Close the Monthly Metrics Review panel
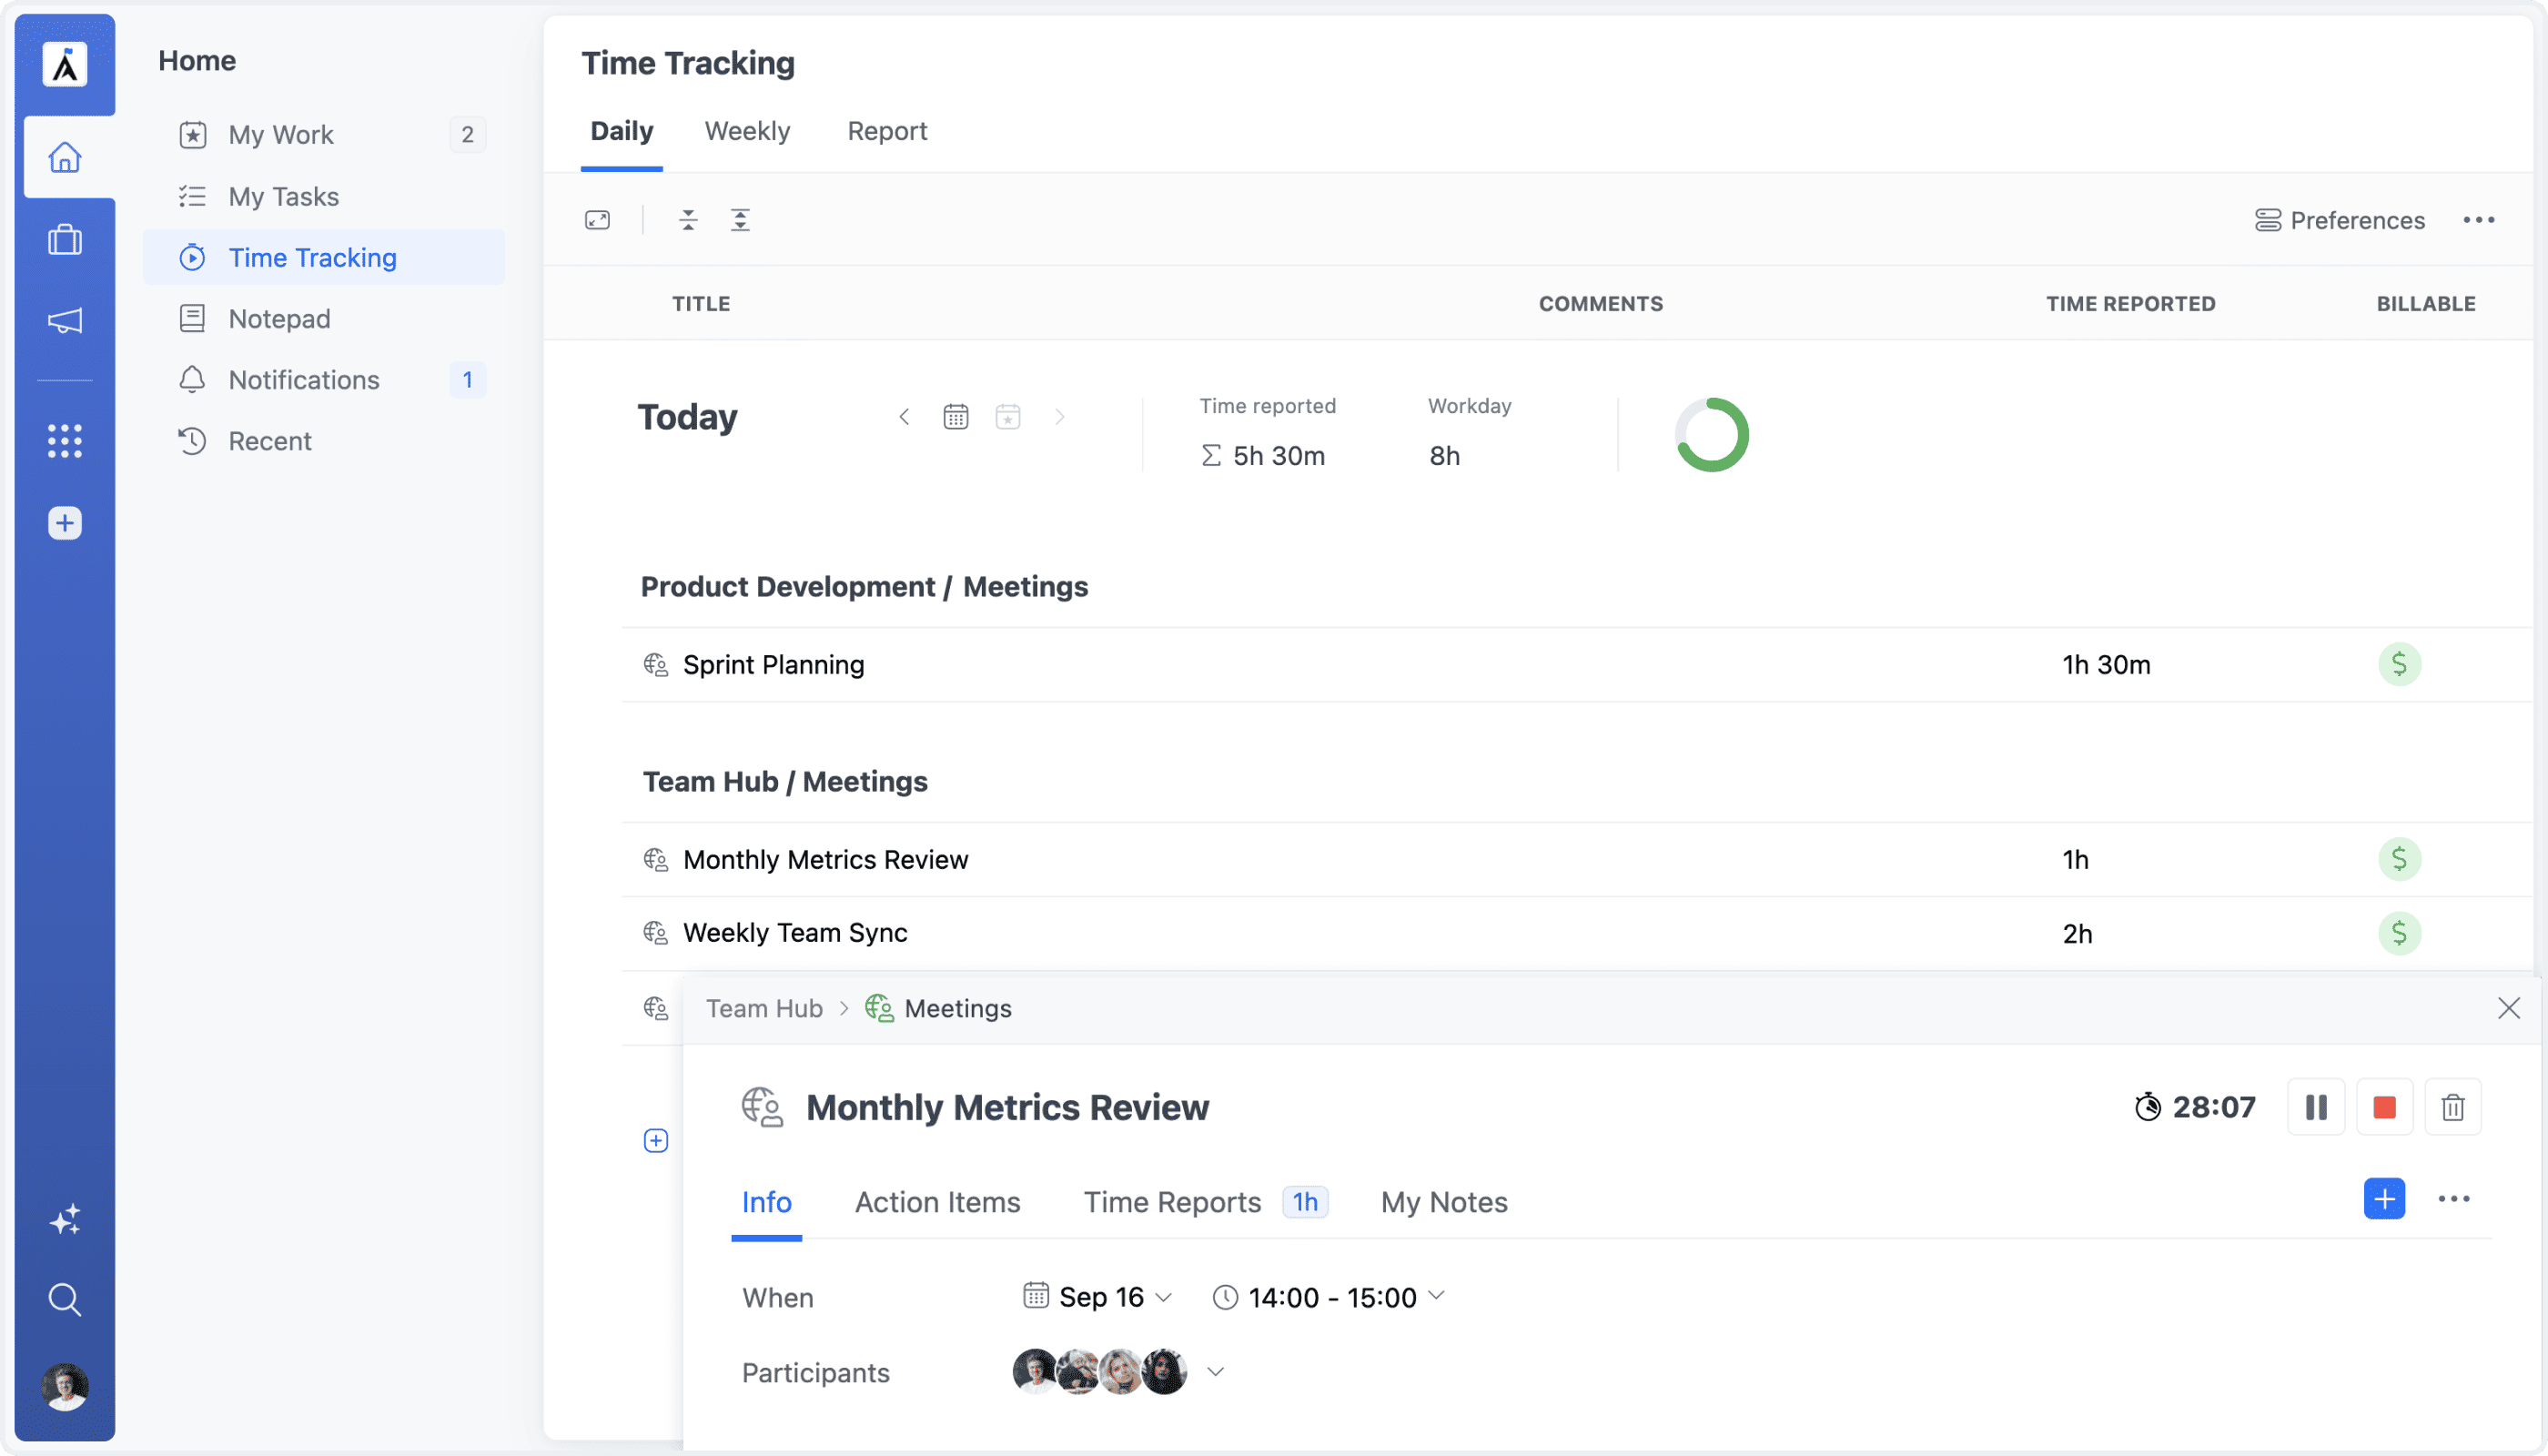The width and height of the screenshot is (2548, 1456). point(2509,1008)
